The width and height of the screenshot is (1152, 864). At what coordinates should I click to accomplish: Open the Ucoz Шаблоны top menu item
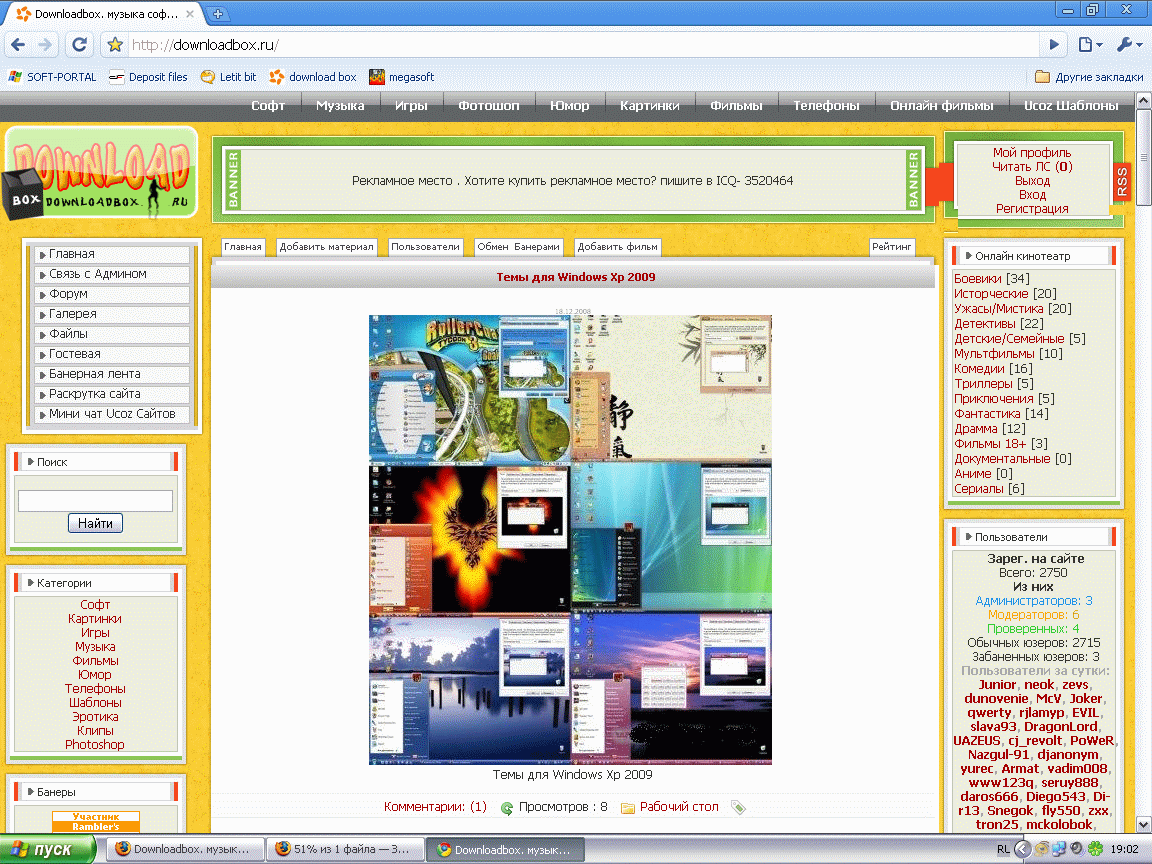coord(1071,106)
